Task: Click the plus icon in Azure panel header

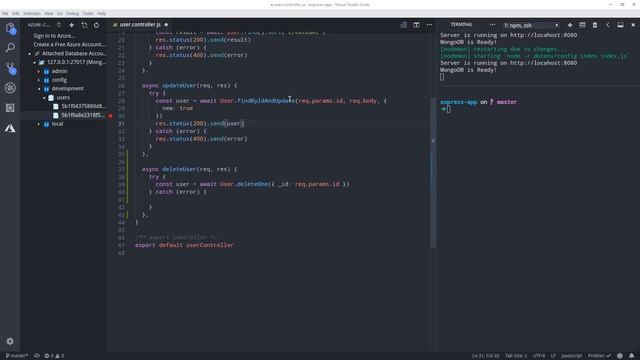Action: point(71,25)
